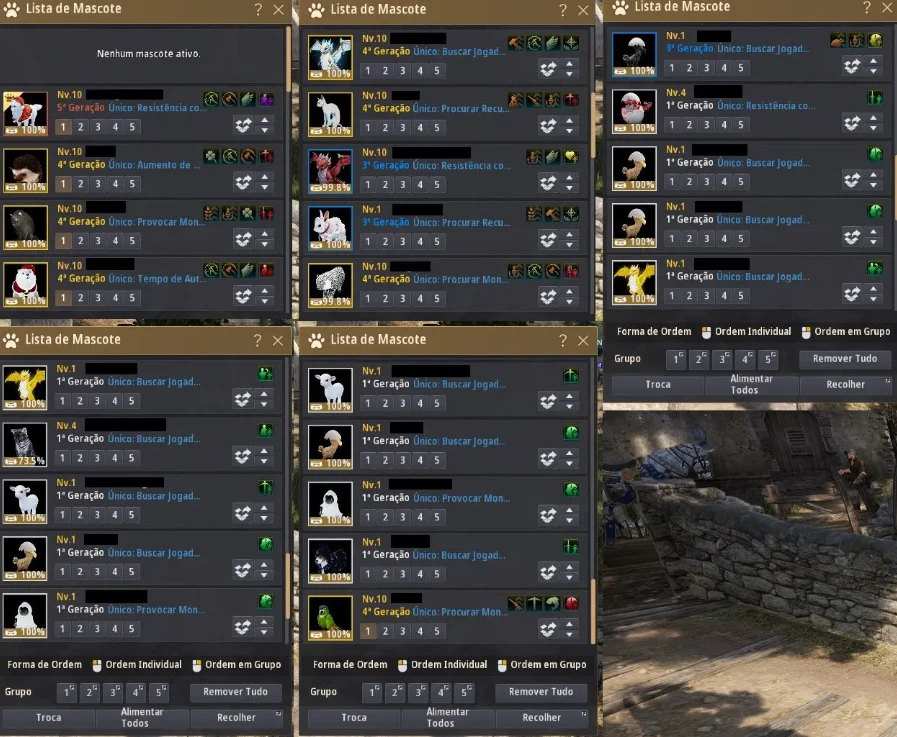Click the down arrow on the snow leopard pet
The height and width of the screenshot is (737, 897).
(x=570, y=302)
